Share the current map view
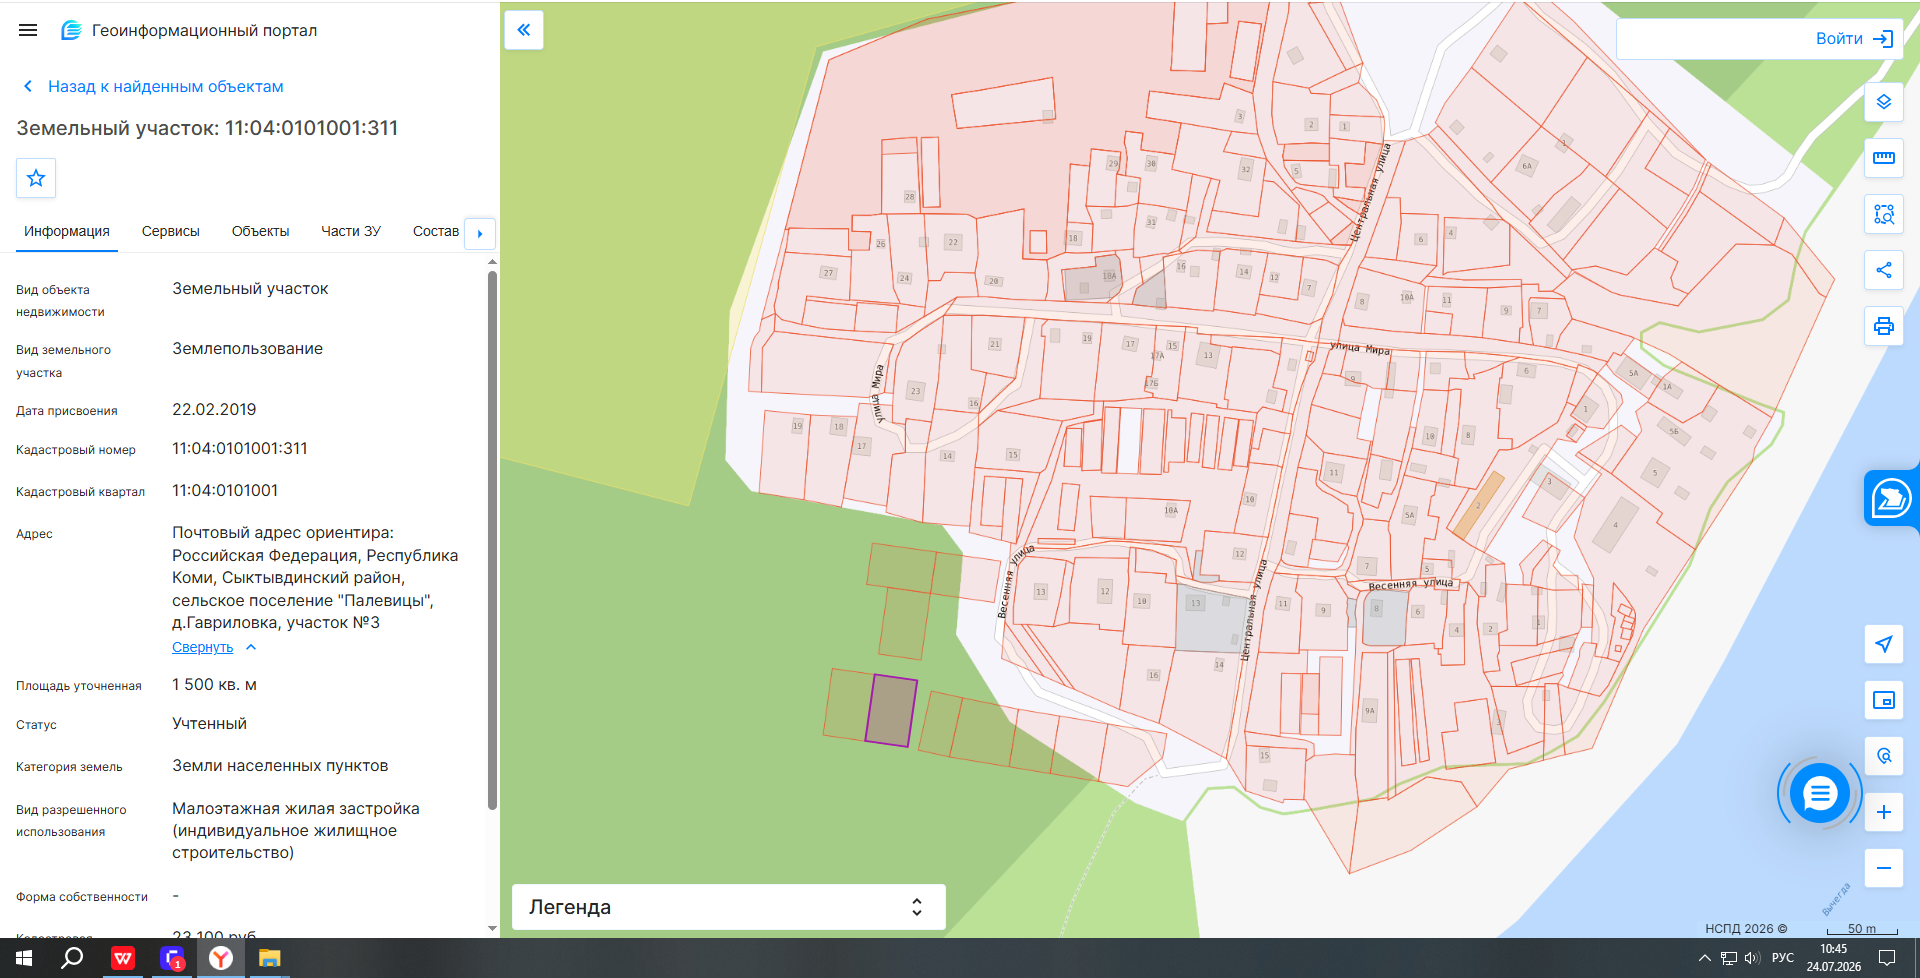 1884,270
